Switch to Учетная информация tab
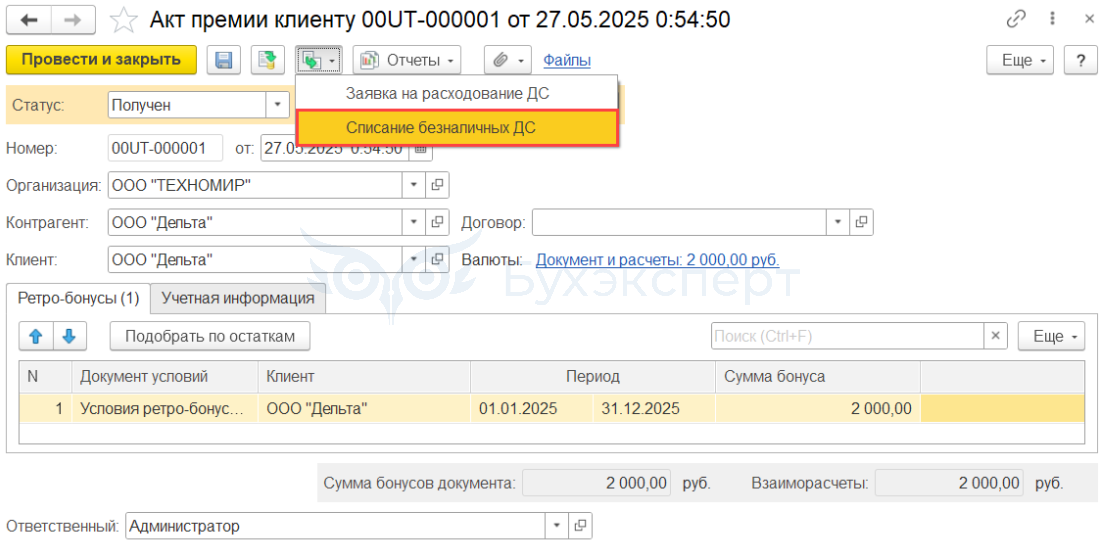The image size is (1100, 552). coord(238,297)
